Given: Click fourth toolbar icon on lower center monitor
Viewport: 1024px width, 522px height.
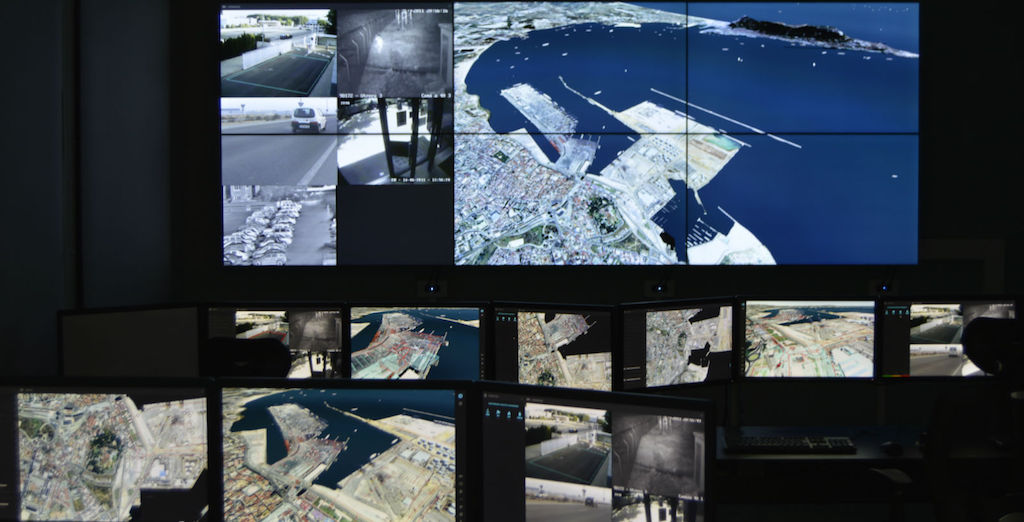Looking at the screenshot, I should pos(519,414).
